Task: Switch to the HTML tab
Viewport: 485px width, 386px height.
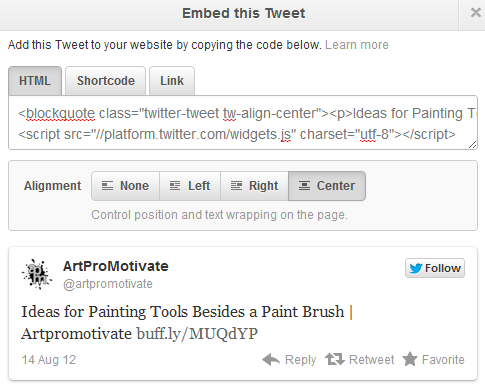Action: (x=35, y=81)
